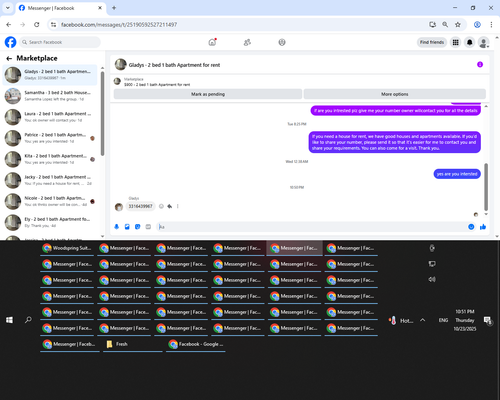500x400 pixels.
Task: Expand the system tray hidden icons chevron
Action: 423,320
